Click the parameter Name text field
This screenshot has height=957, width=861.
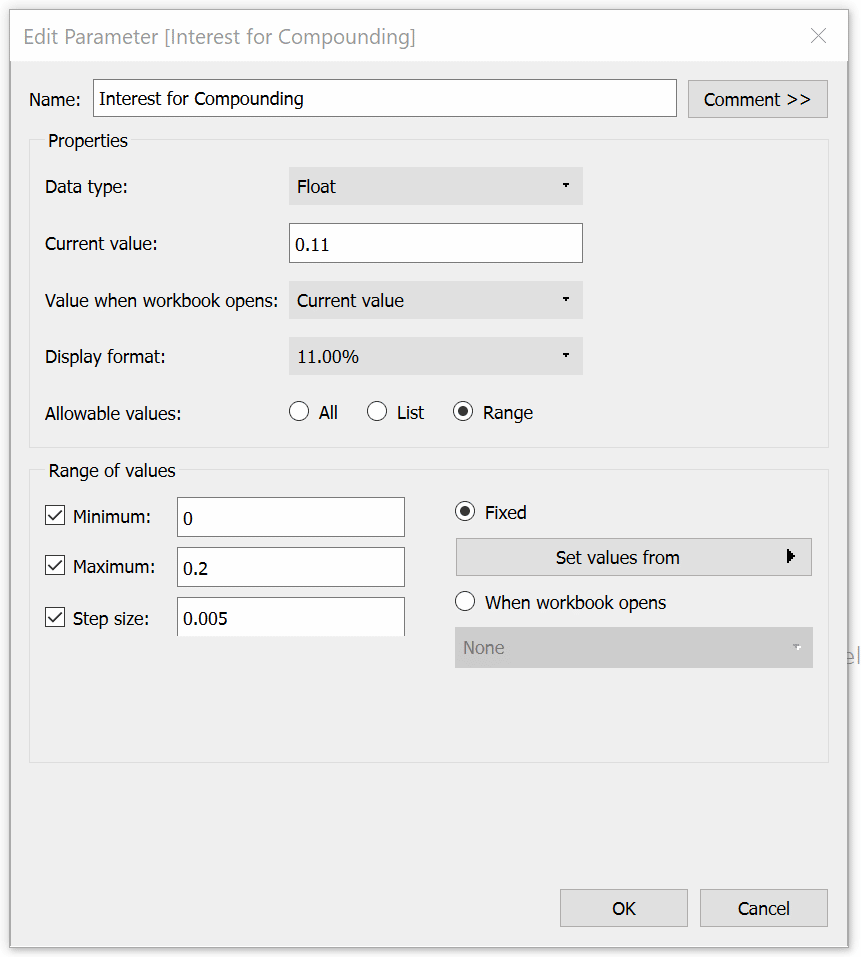(x=385, y=98)
